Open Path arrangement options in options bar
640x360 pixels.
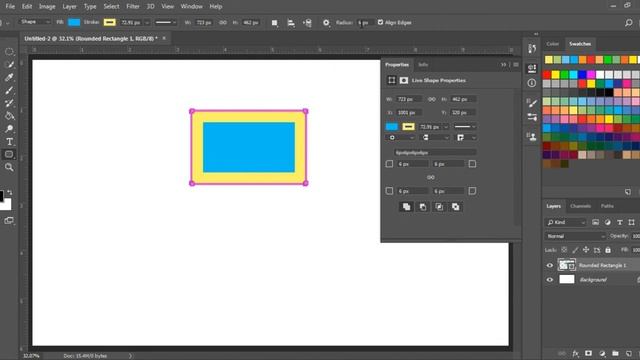(x=307, y=23)
